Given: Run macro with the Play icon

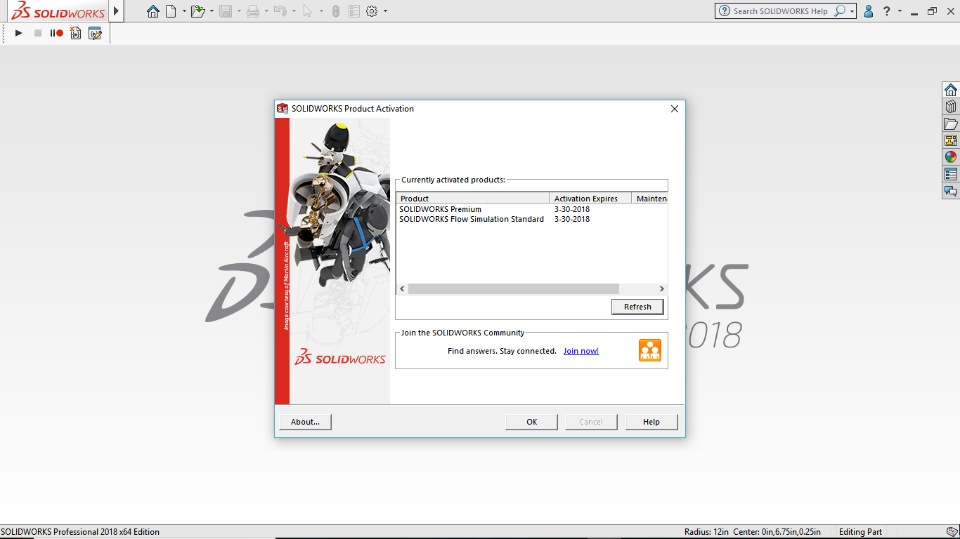Looking at the screenshot, I should coord(18,33).
